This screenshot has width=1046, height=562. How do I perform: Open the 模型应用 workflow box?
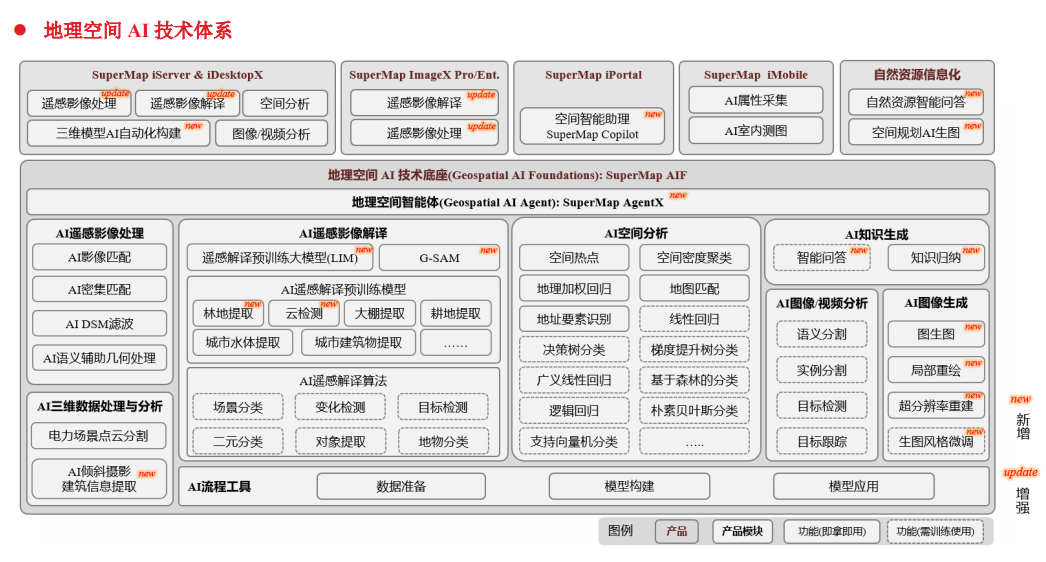pos(853,486)
